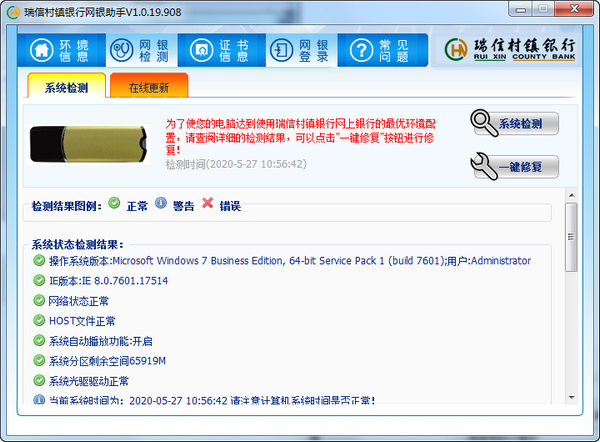
Task: Click the green check beside 系统分区剩余空间
Action: pos(39,360)
